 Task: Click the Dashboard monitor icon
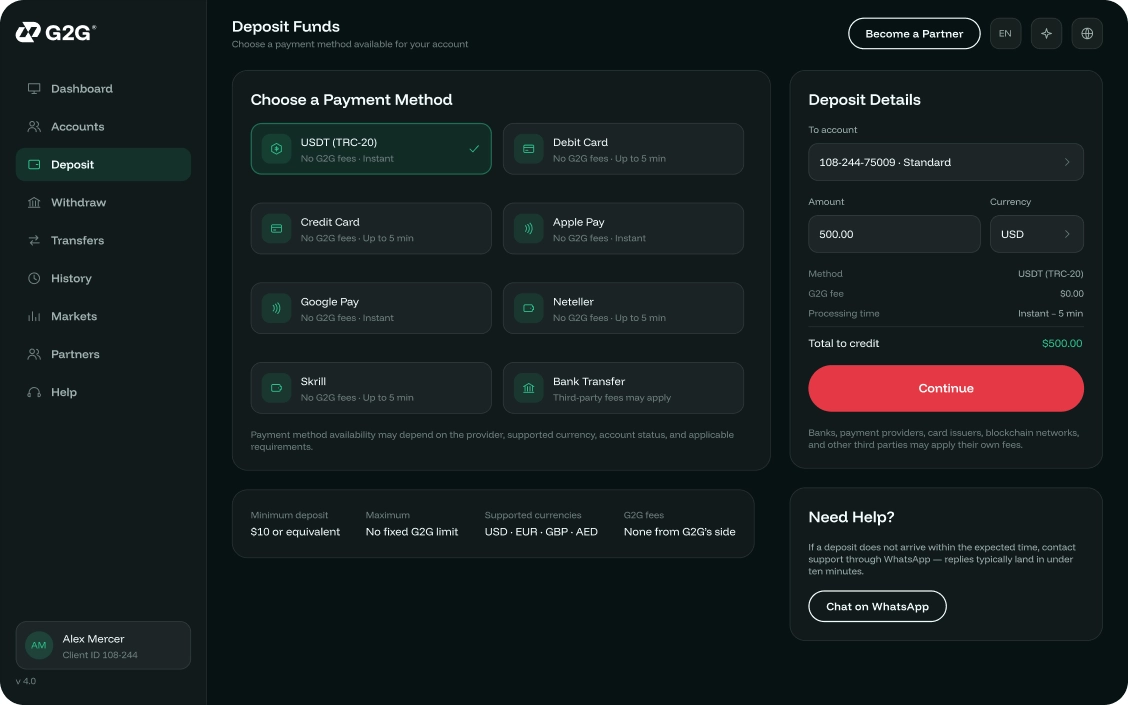click(x=34, y=88)
